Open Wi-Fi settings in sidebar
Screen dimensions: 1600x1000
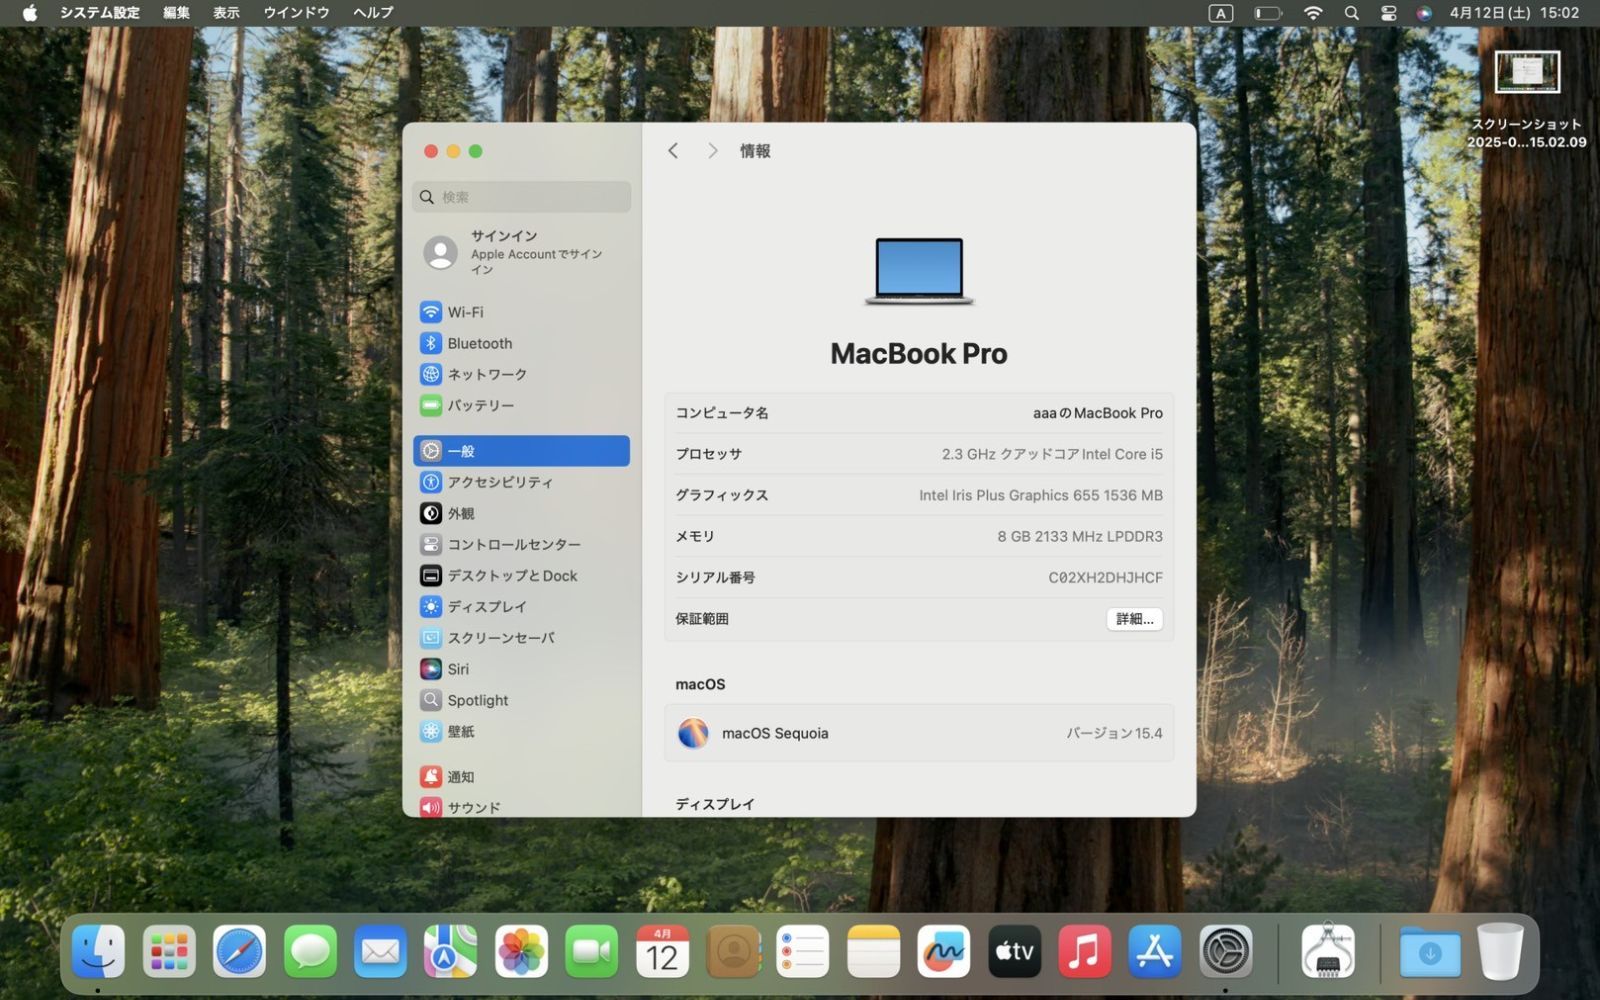tap(521, 312)
